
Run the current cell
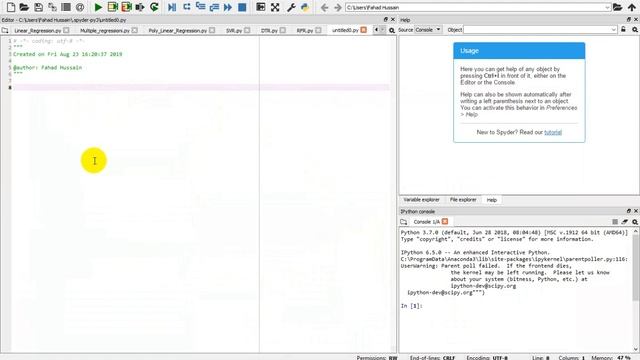(x=112, y=7)
